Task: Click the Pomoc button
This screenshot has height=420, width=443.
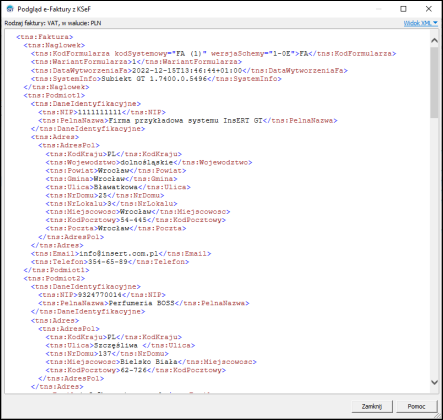Action: pos(416,406)
